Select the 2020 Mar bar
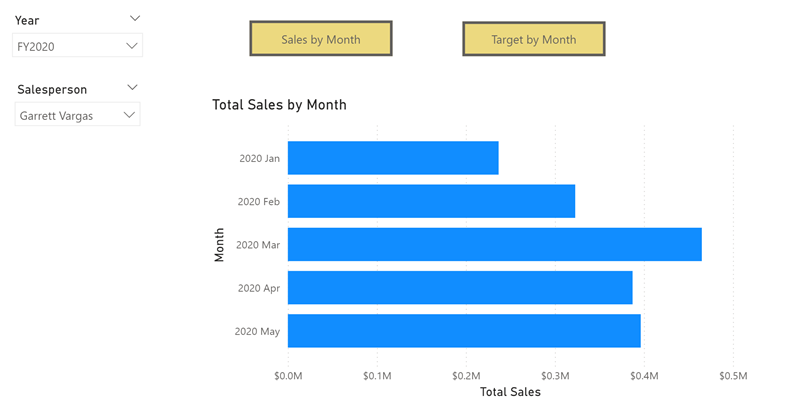The width and height of the screenshot is (799, 419). coord(495,245)
